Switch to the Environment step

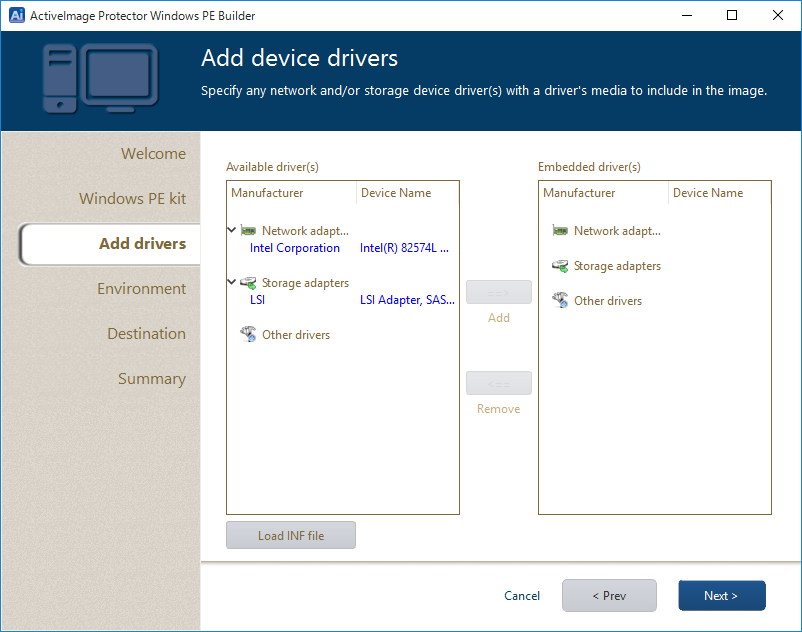(141, 289)
